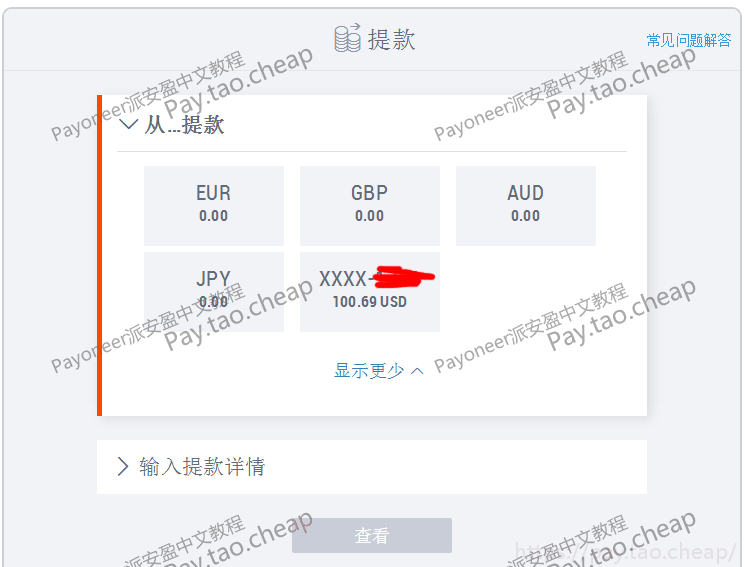
Task: Click the EUR currency label
Action: click(213, 193)
